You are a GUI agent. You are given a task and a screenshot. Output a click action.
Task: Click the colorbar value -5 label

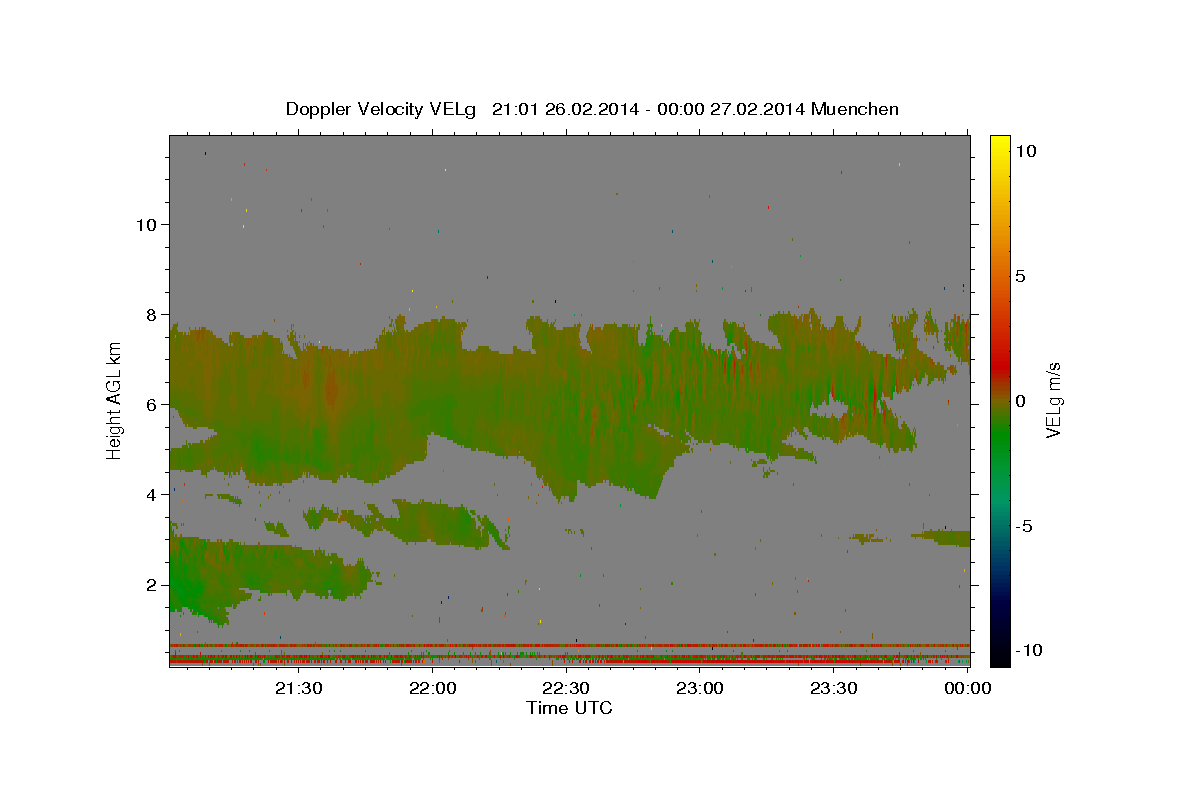(x=1024, y=526)
